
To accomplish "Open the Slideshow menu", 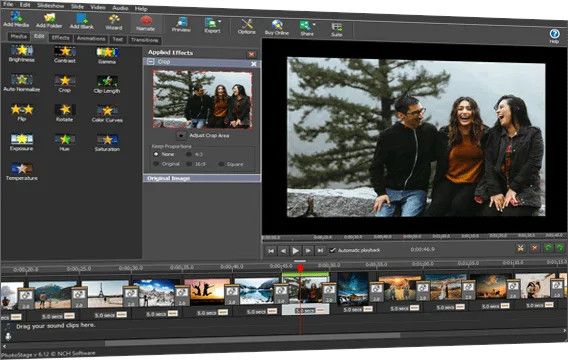I will (50, 6).
